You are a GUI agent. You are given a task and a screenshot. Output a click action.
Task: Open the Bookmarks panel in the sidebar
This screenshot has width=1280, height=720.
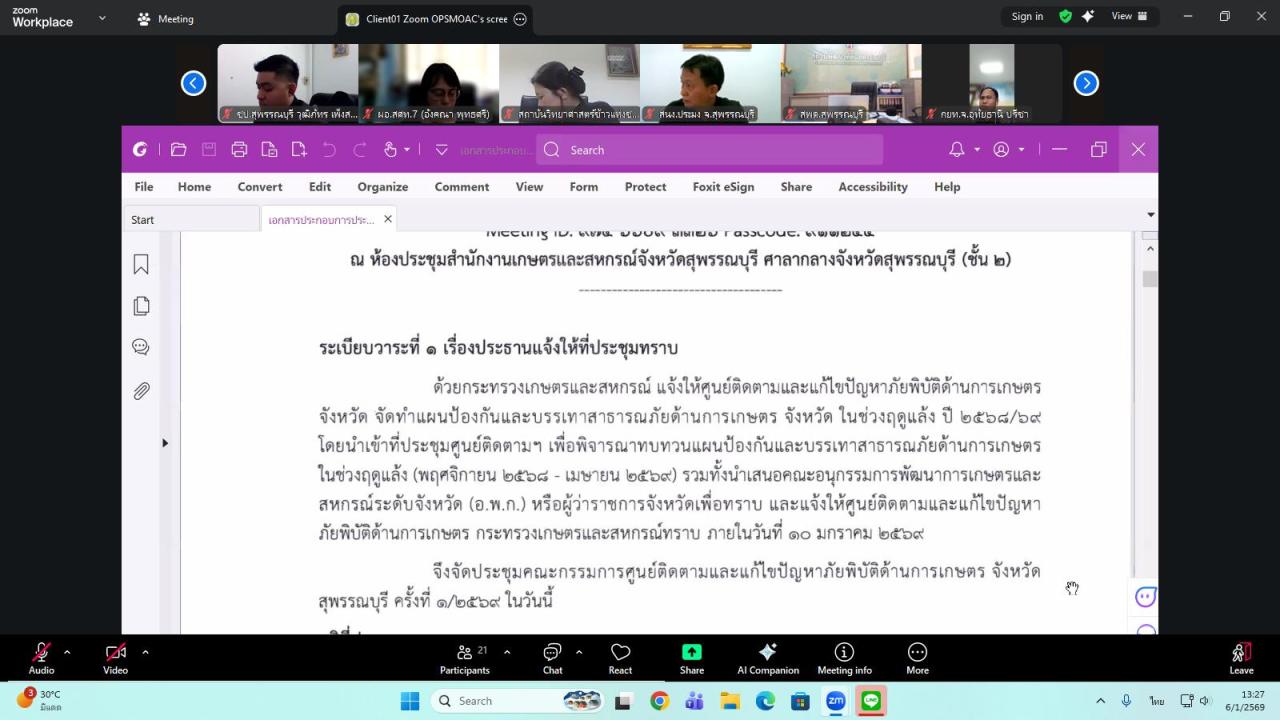(x=140, y=264)
